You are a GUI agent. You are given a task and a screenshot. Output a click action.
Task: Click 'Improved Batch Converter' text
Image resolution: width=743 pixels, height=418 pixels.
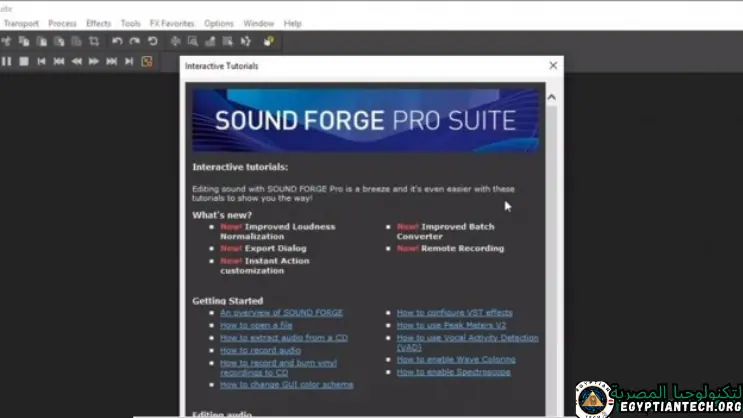(445, 232)
